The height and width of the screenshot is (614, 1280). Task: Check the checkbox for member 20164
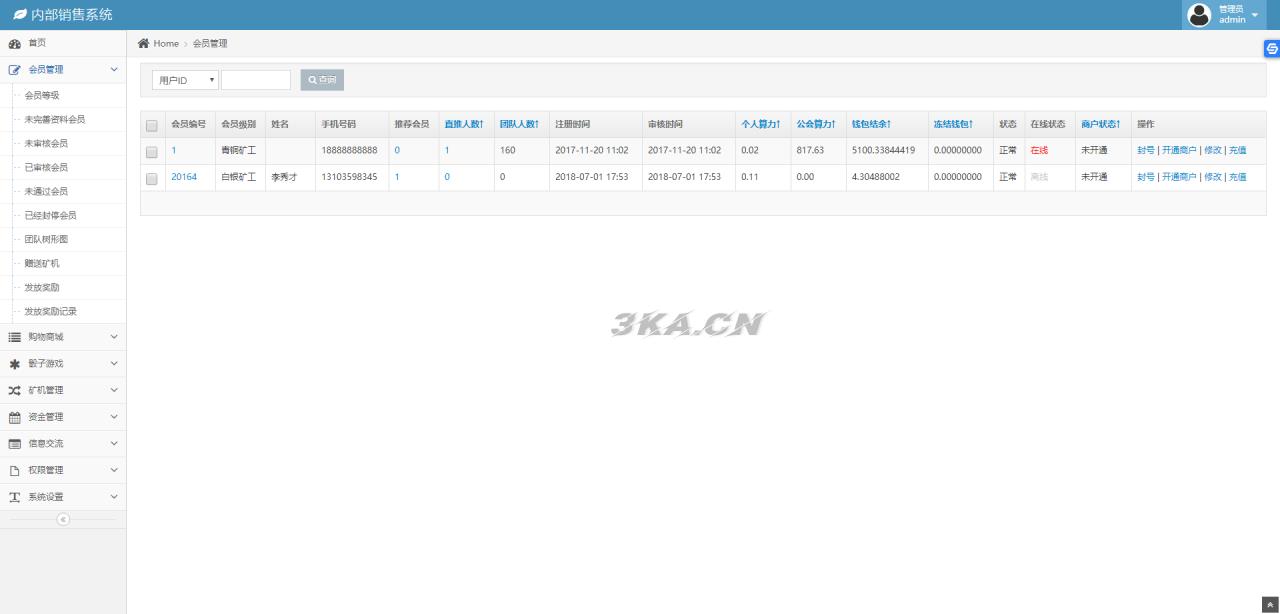152,179
